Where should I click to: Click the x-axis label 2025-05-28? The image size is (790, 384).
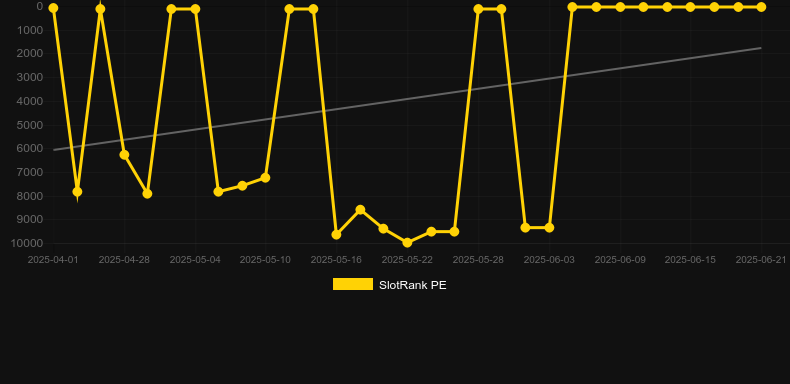coord(478,260)
